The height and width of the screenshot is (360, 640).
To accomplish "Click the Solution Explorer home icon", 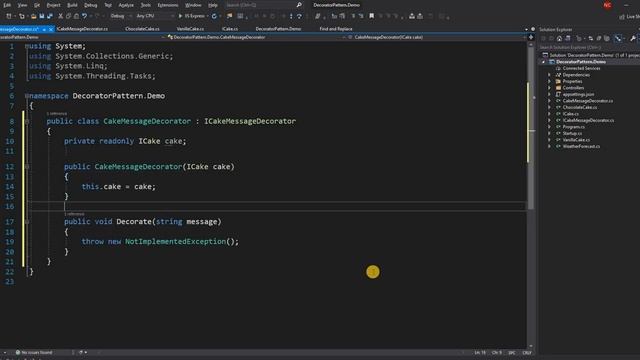I will 559,38.
